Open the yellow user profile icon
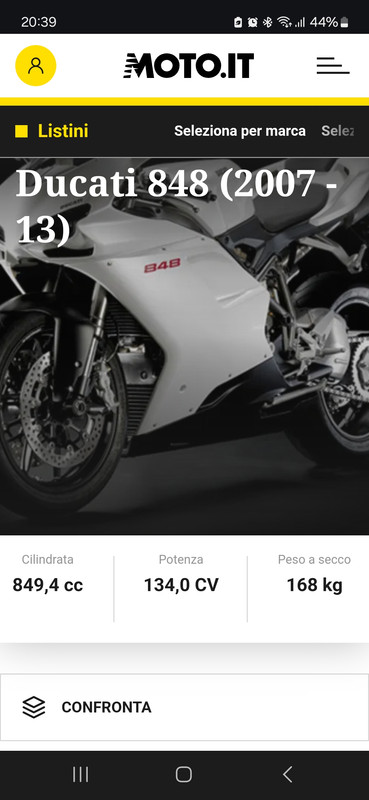 coord(36,65)
